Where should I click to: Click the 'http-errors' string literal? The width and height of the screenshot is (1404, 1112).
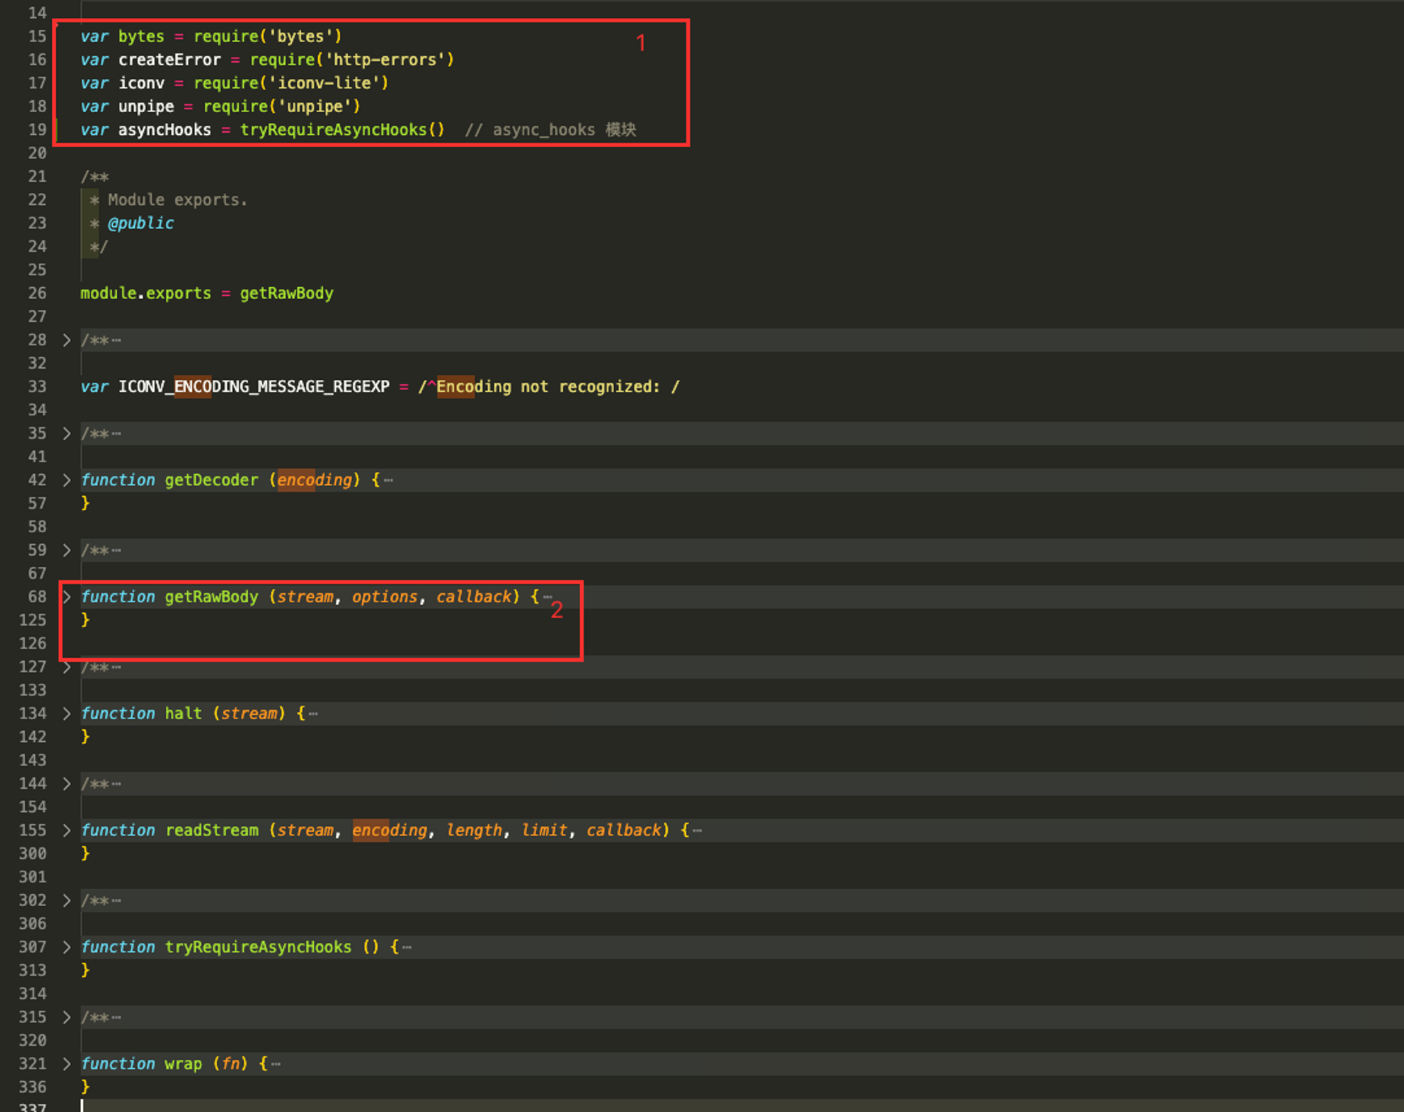[x=385, y=60]
